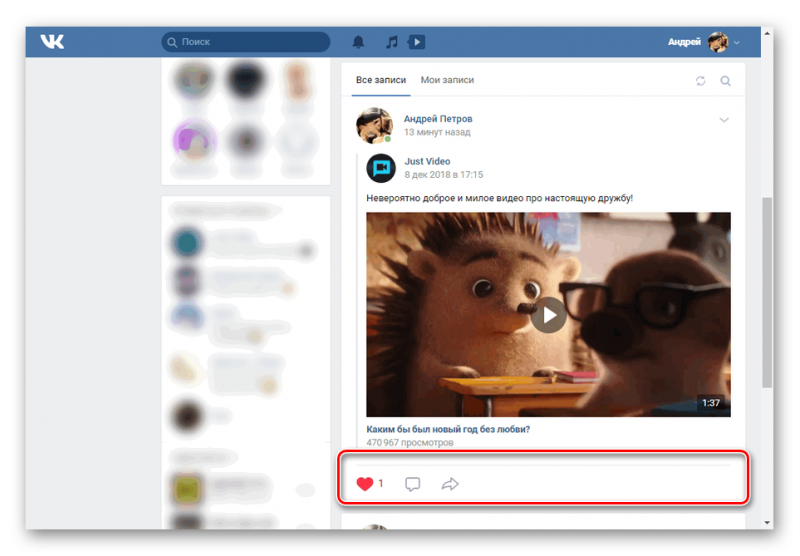Open the Just Video community avatar

(381, 168)
